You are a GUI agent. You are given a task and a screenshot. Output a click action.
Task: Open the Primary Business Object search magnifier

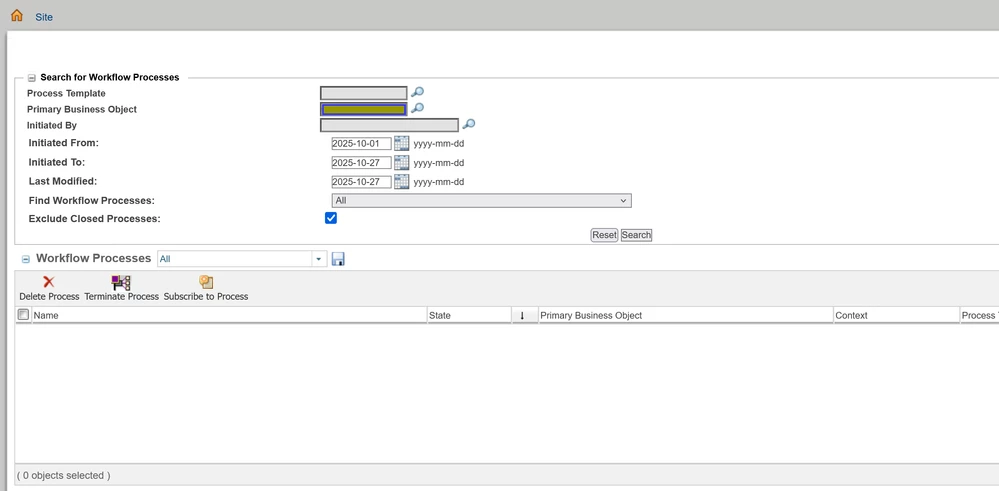pyautogui.click(x=417, y=109)
